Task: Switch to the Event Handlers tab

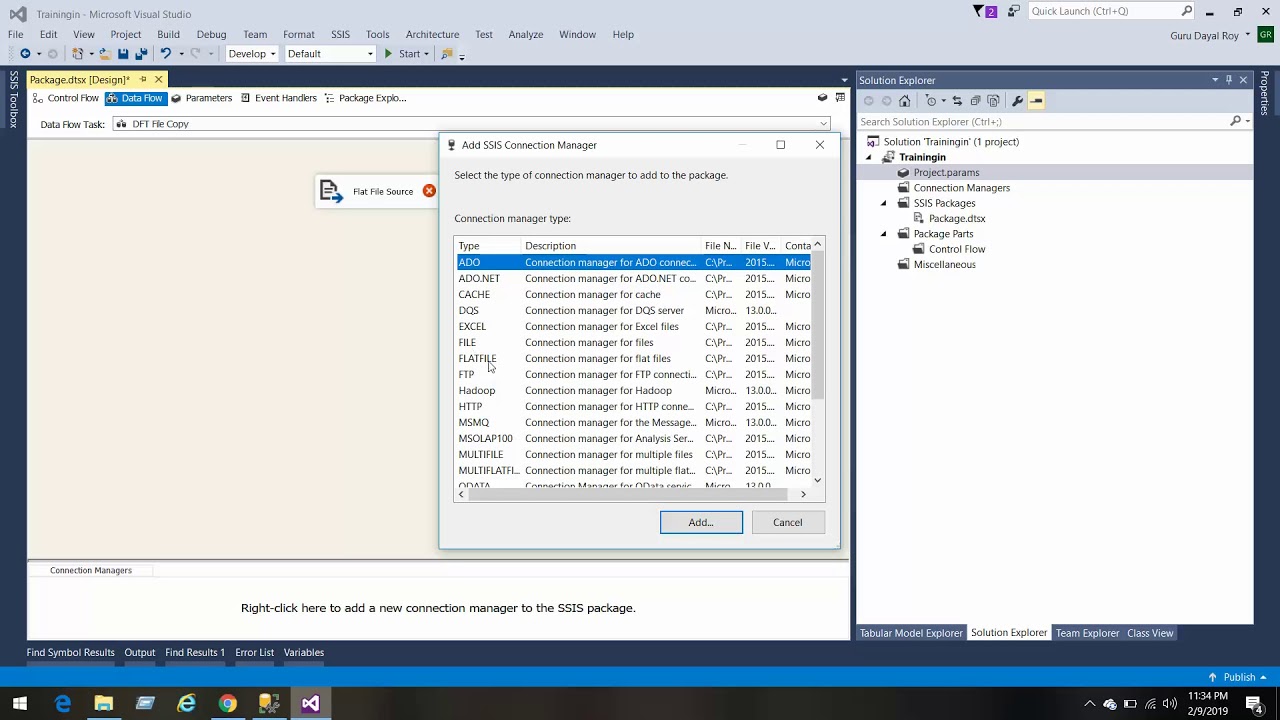Action: tap(278, 98)
